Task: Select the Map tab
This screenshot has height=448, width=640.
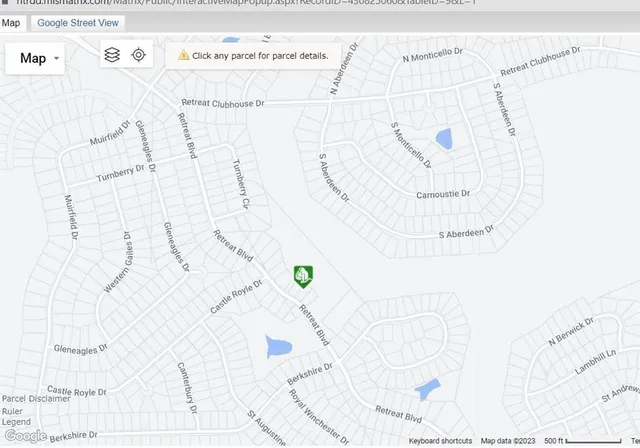Action: coord(10,22)
